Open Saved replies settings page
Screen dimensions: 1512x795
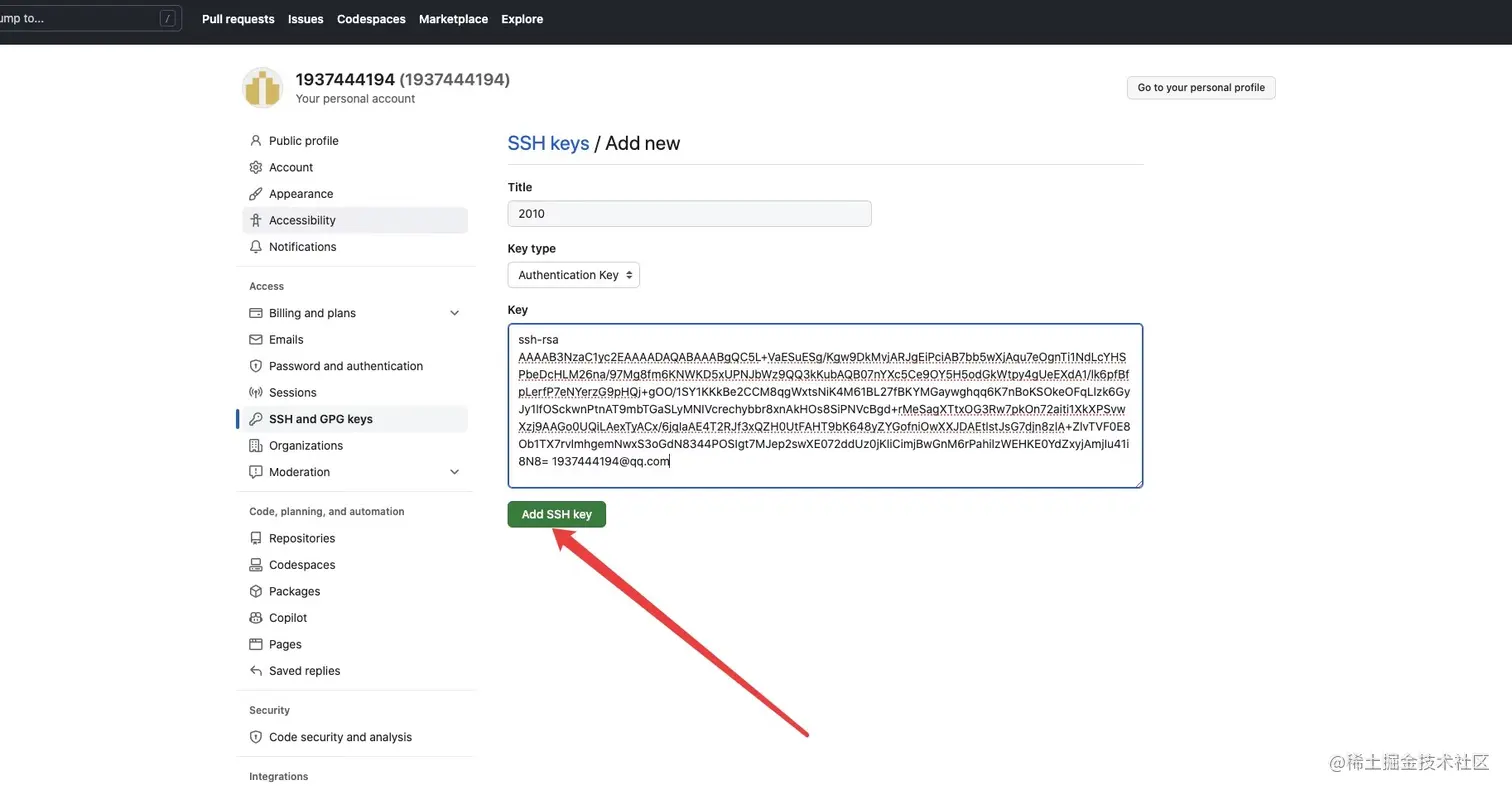pos(355,671)
